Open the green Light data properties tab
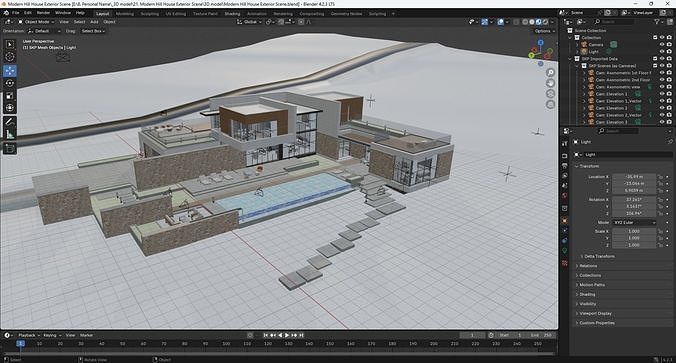The height and width of the screenshot is (363, 676). click(x=565, y=251)
